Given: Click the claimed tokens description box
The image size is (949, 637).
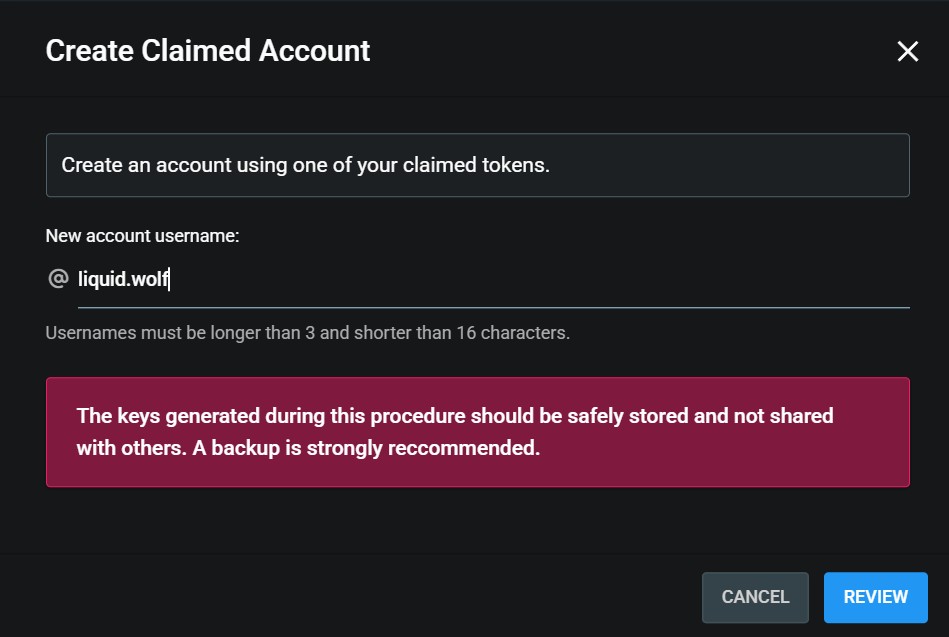Looking at the screenshot, I should [x=478, y=165].
